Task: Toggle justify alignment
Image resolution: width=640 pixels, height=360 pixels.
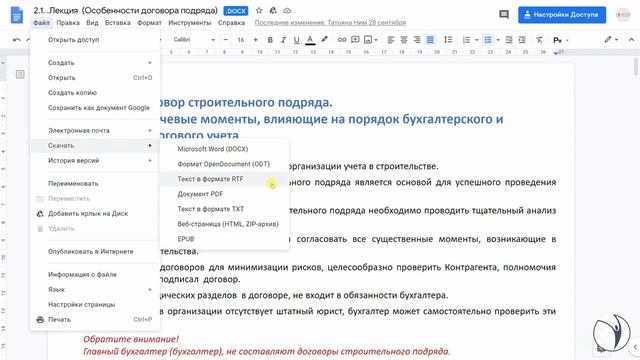Action: [x=430, y=40]
